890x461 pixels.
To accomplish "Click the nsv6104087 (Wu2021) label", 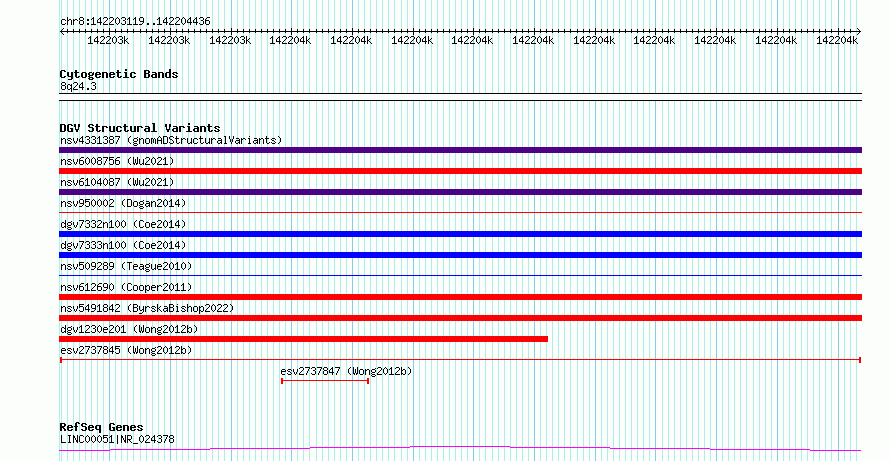I will [117, 182].
